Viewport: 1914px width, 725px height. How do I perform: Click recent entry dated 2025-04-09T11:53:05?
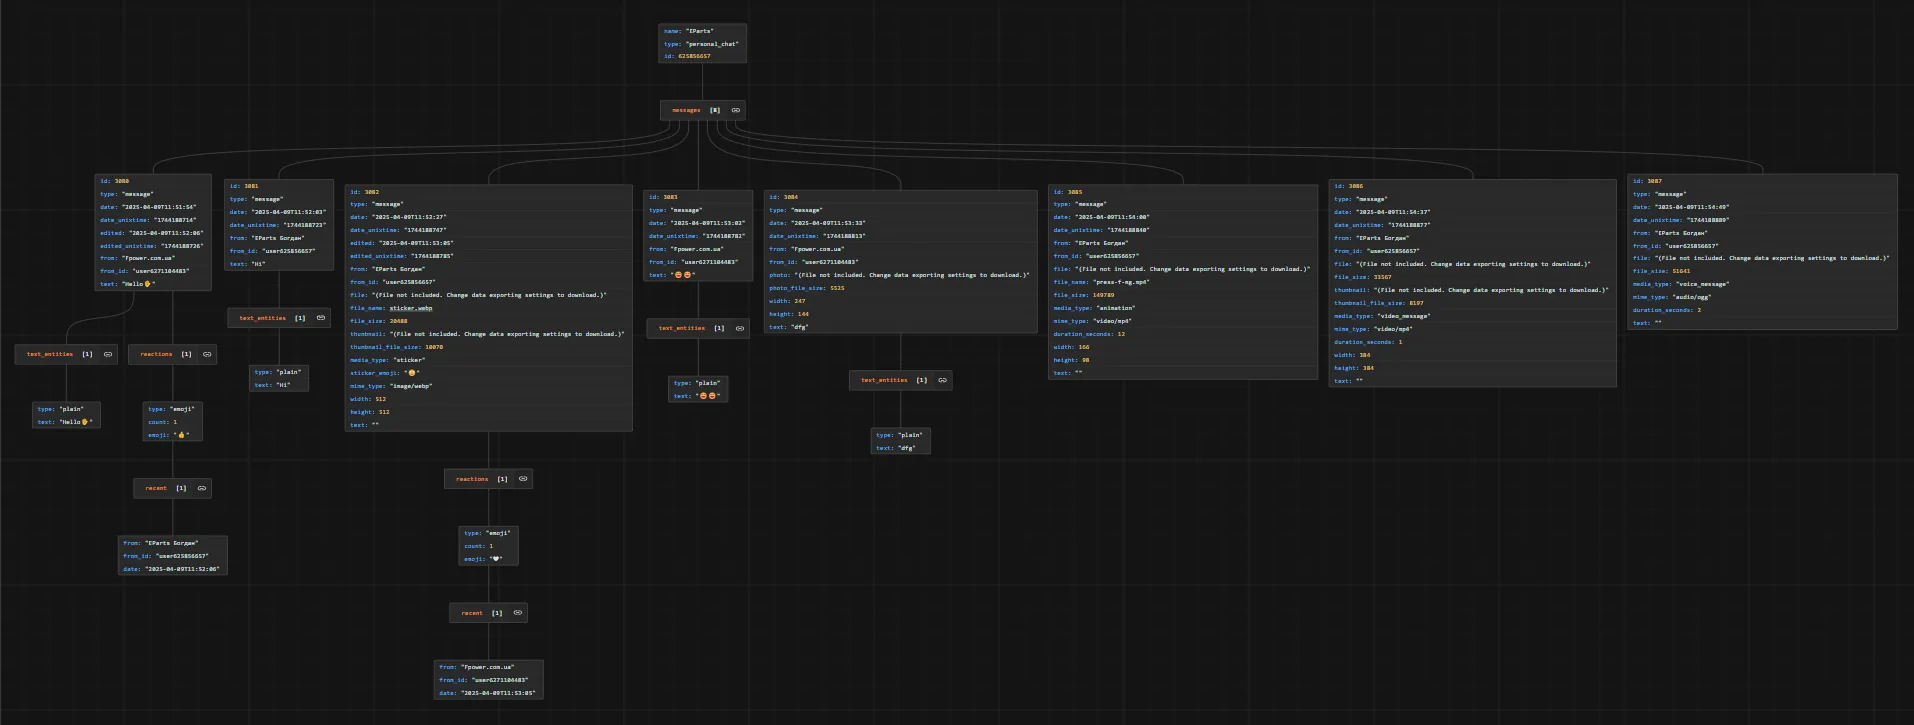(x=489, y=680)
